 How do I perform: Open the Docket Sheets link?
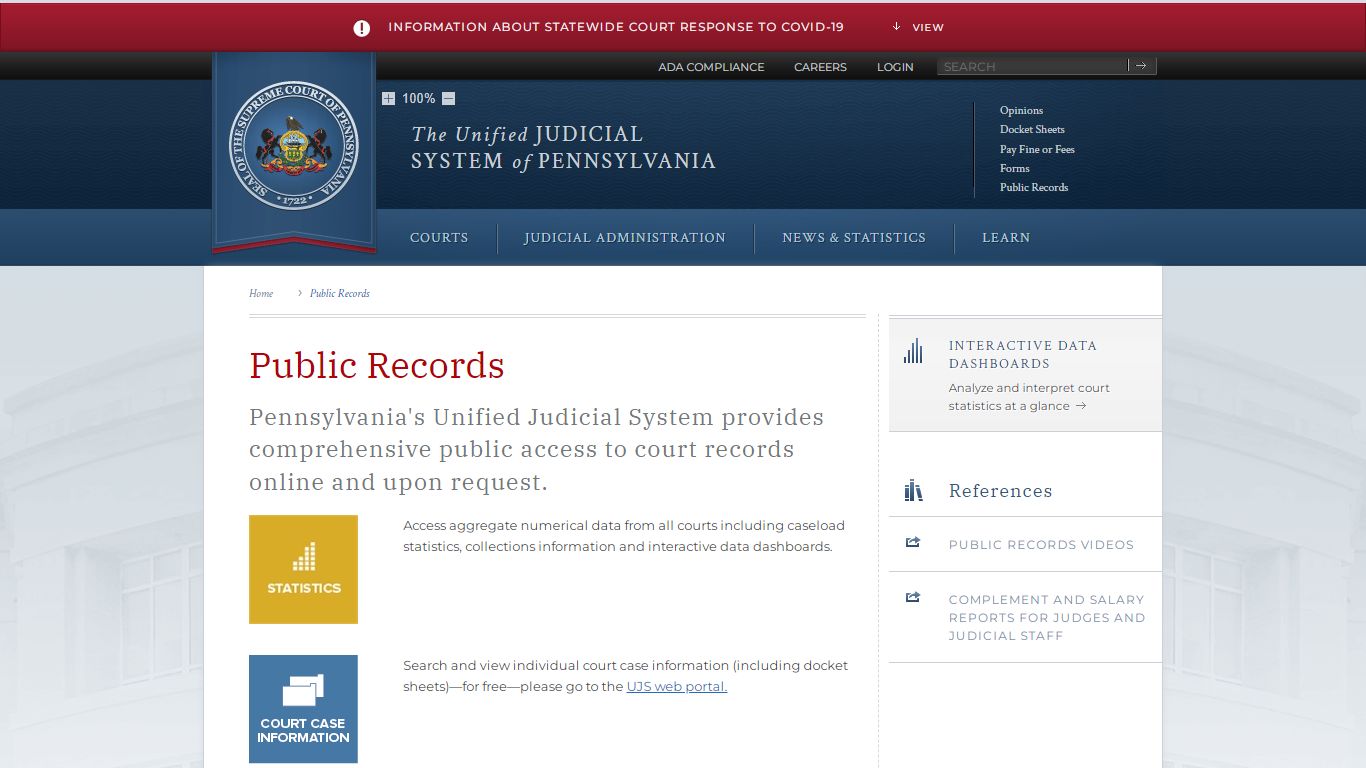[1033, 129]
